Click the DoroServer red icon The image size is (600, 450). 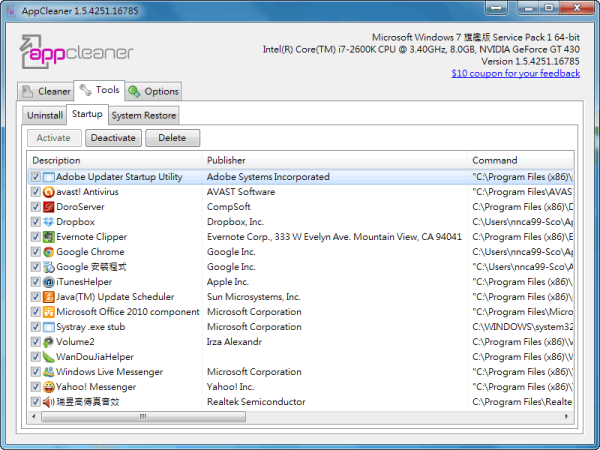pyautogui.click(x=49, y=207)
